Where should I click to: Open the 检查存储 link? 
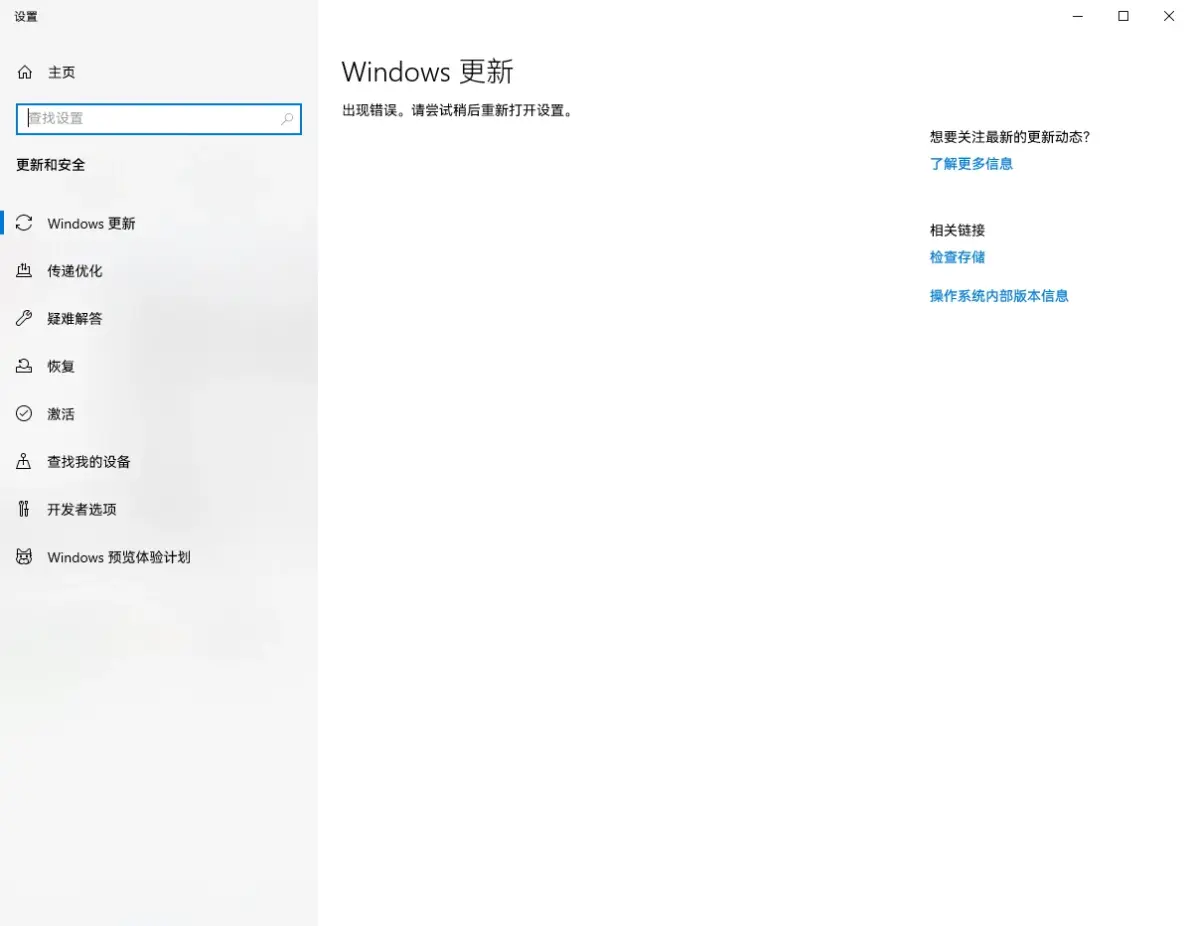point(957,257)
